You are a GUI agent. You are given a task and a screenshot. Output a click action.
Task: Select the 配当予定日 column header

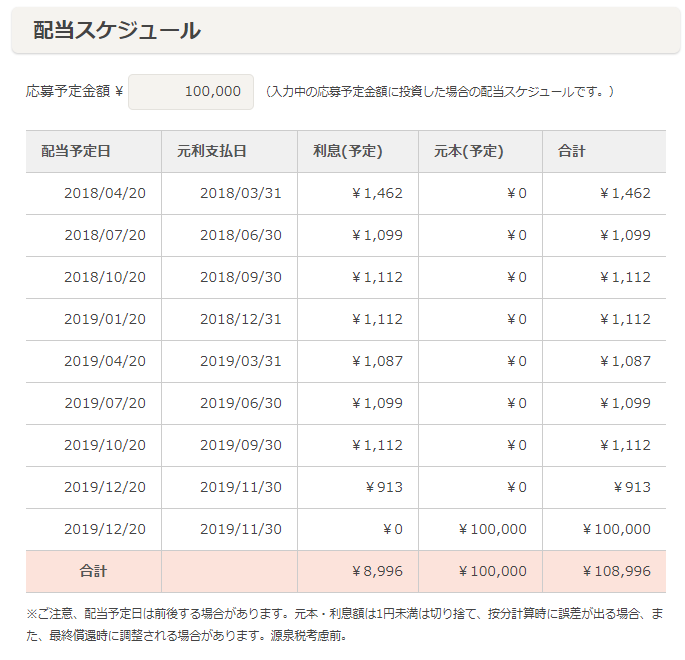[76, 151]
